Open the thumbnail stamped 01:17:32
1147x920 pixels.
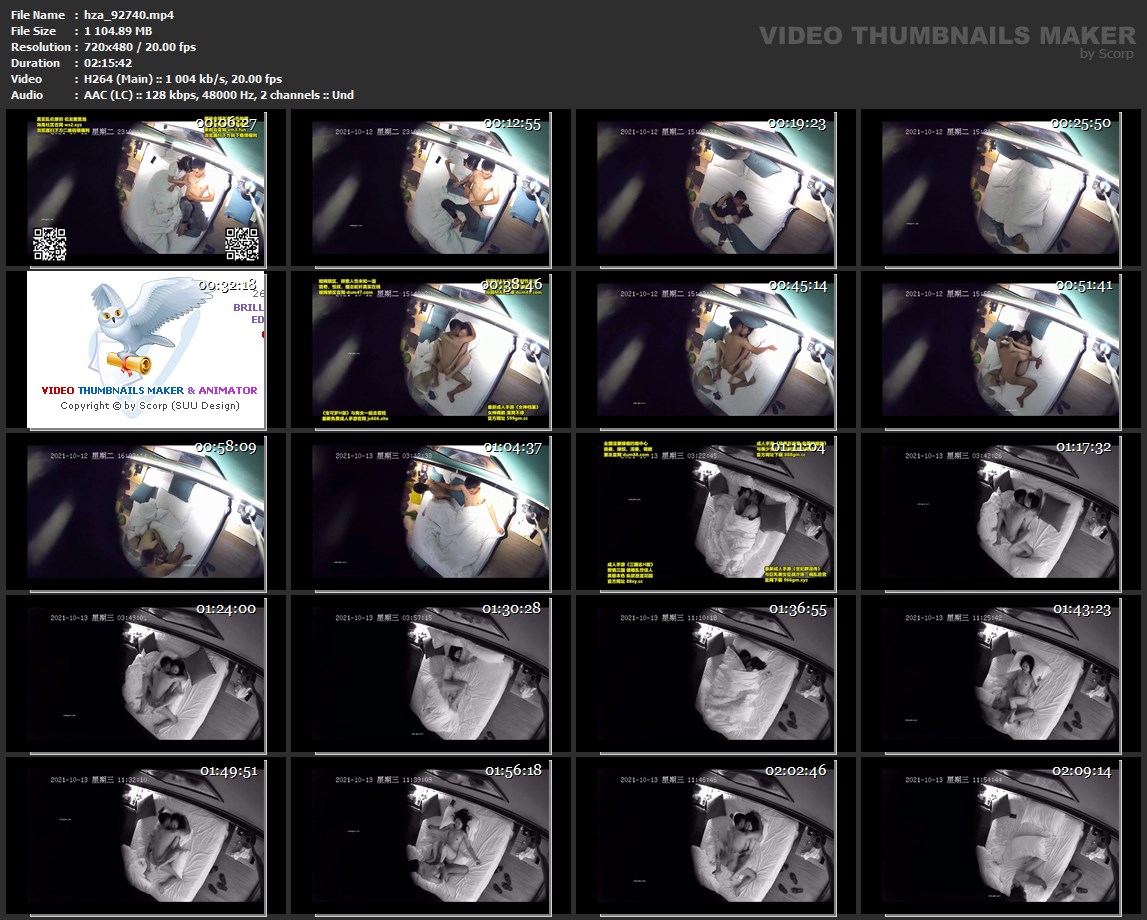[x=1001, y=510]
